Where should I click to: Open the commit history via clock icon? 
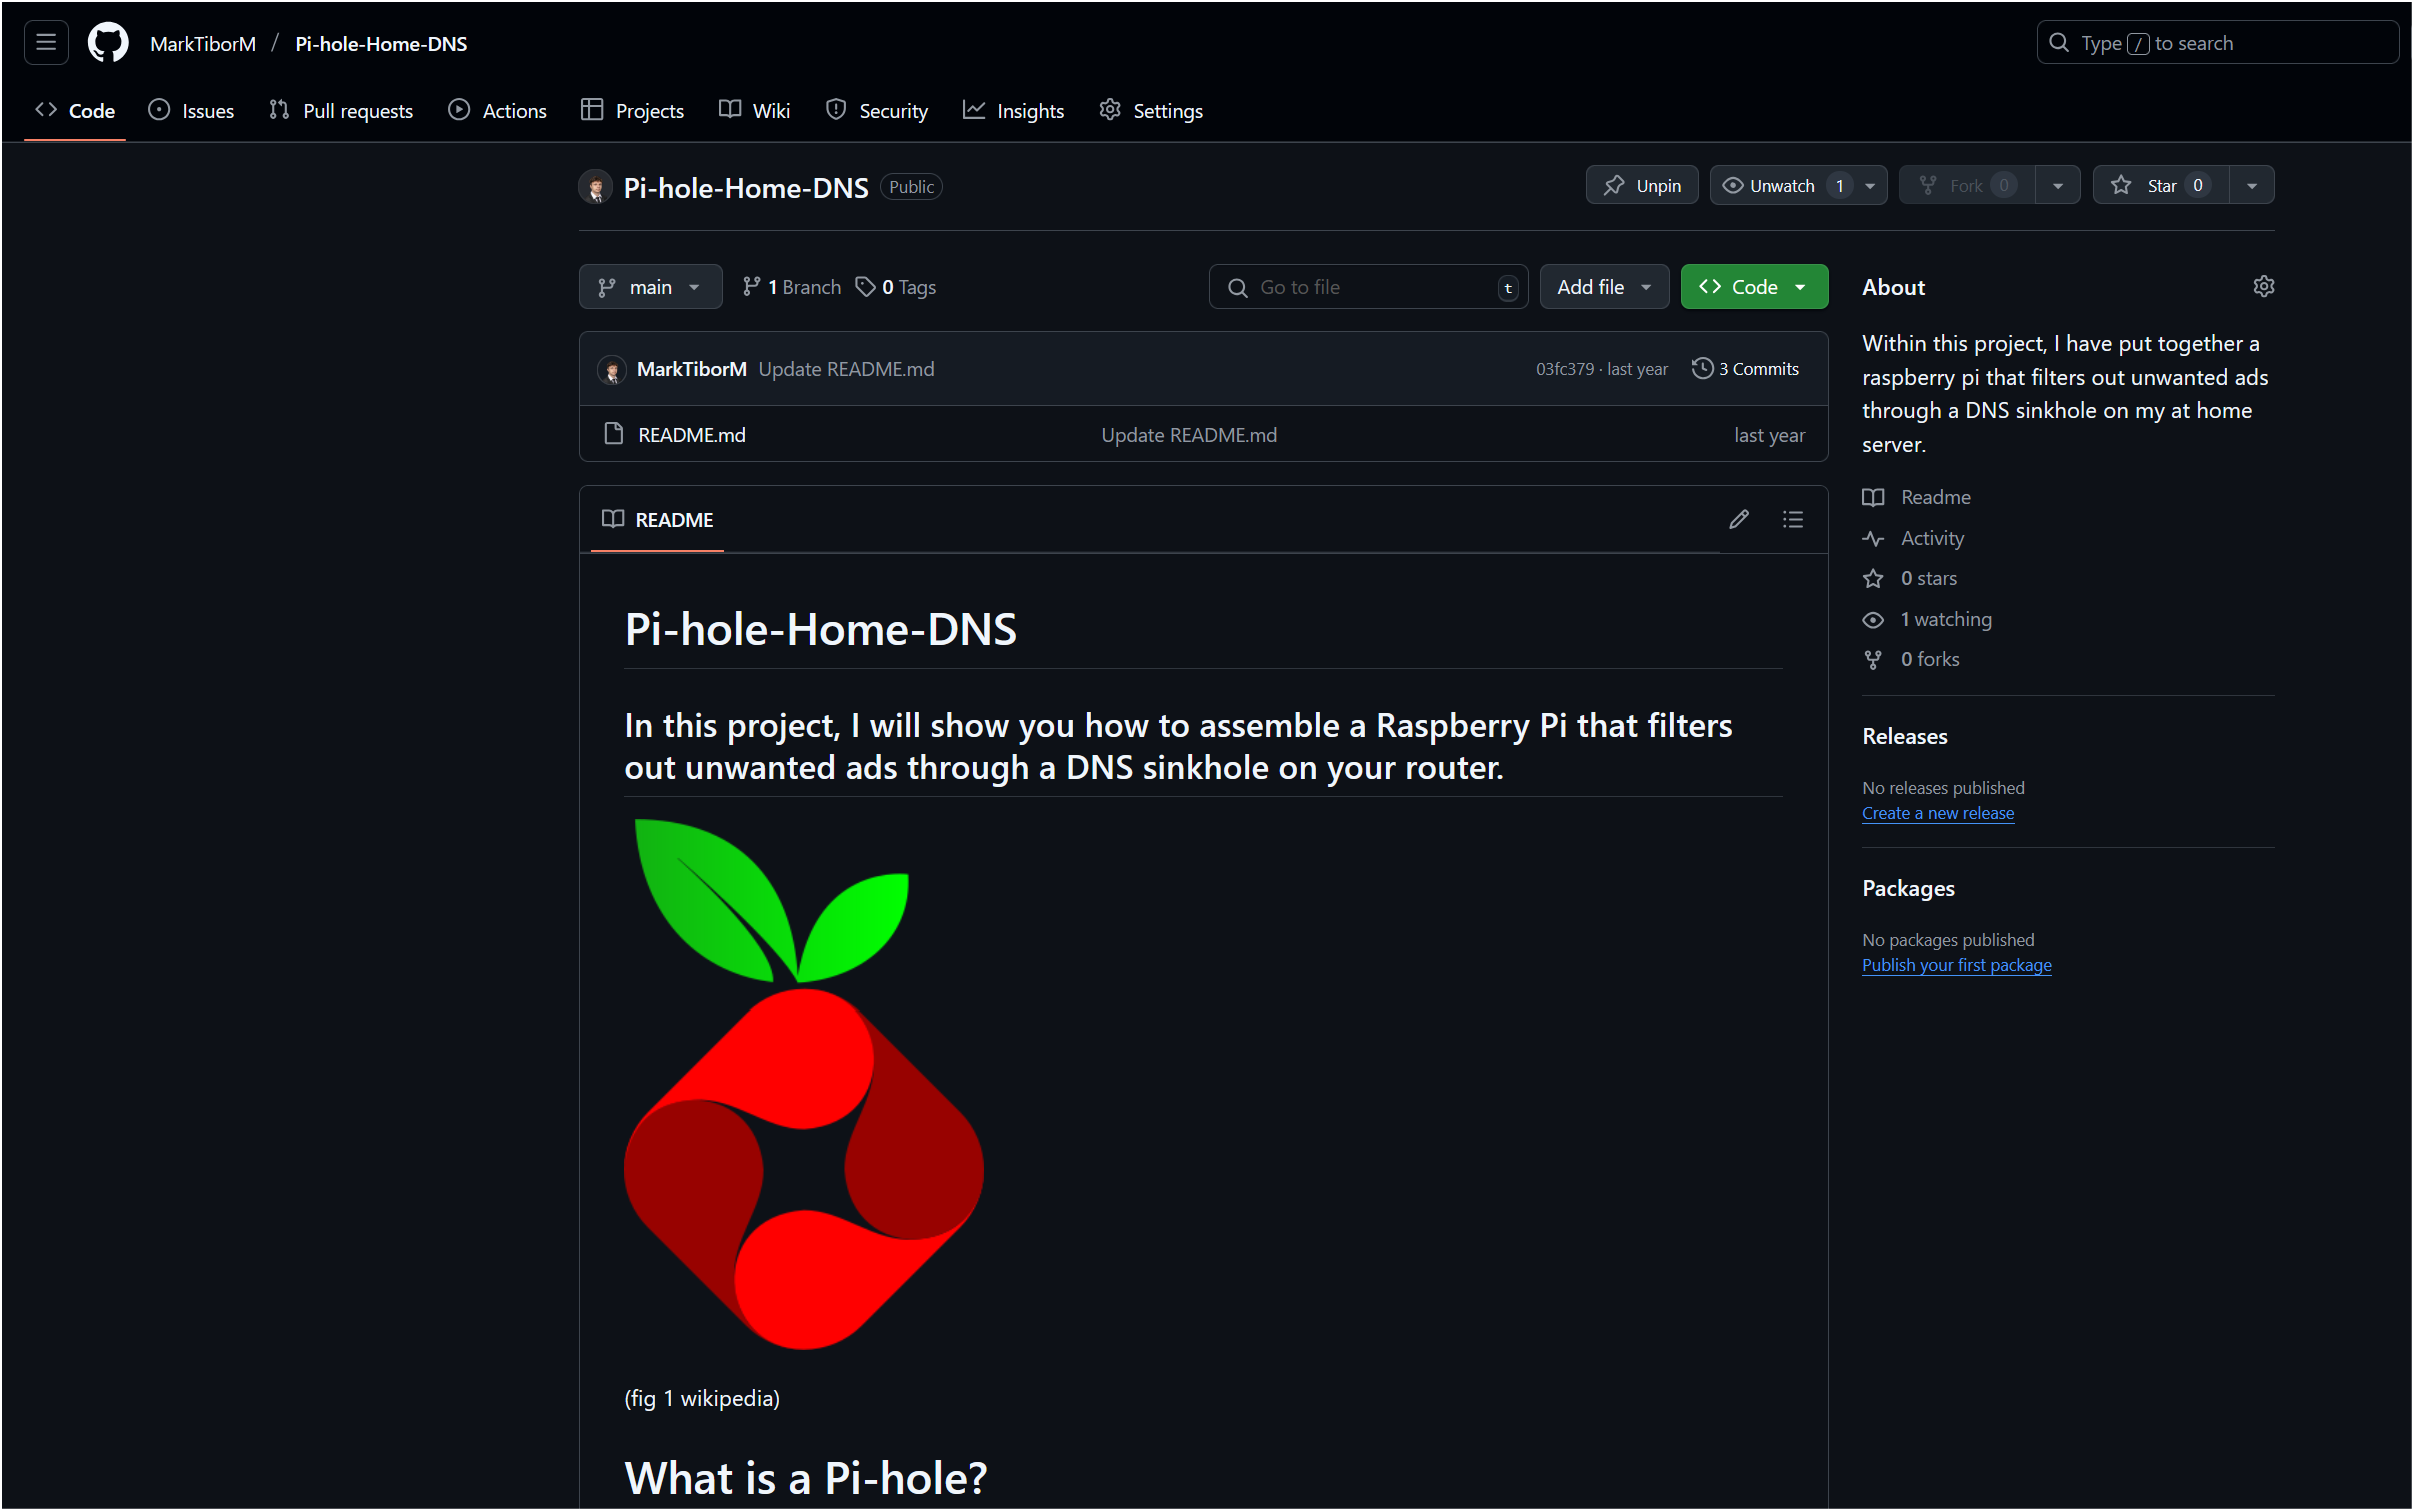pos(1702,368)
